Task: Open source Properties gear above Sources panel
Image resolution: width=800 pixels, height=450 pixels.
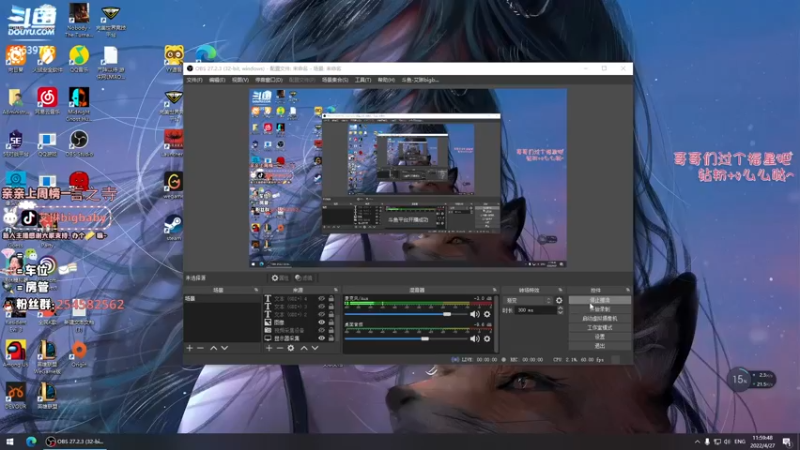Action: [280, 278]
